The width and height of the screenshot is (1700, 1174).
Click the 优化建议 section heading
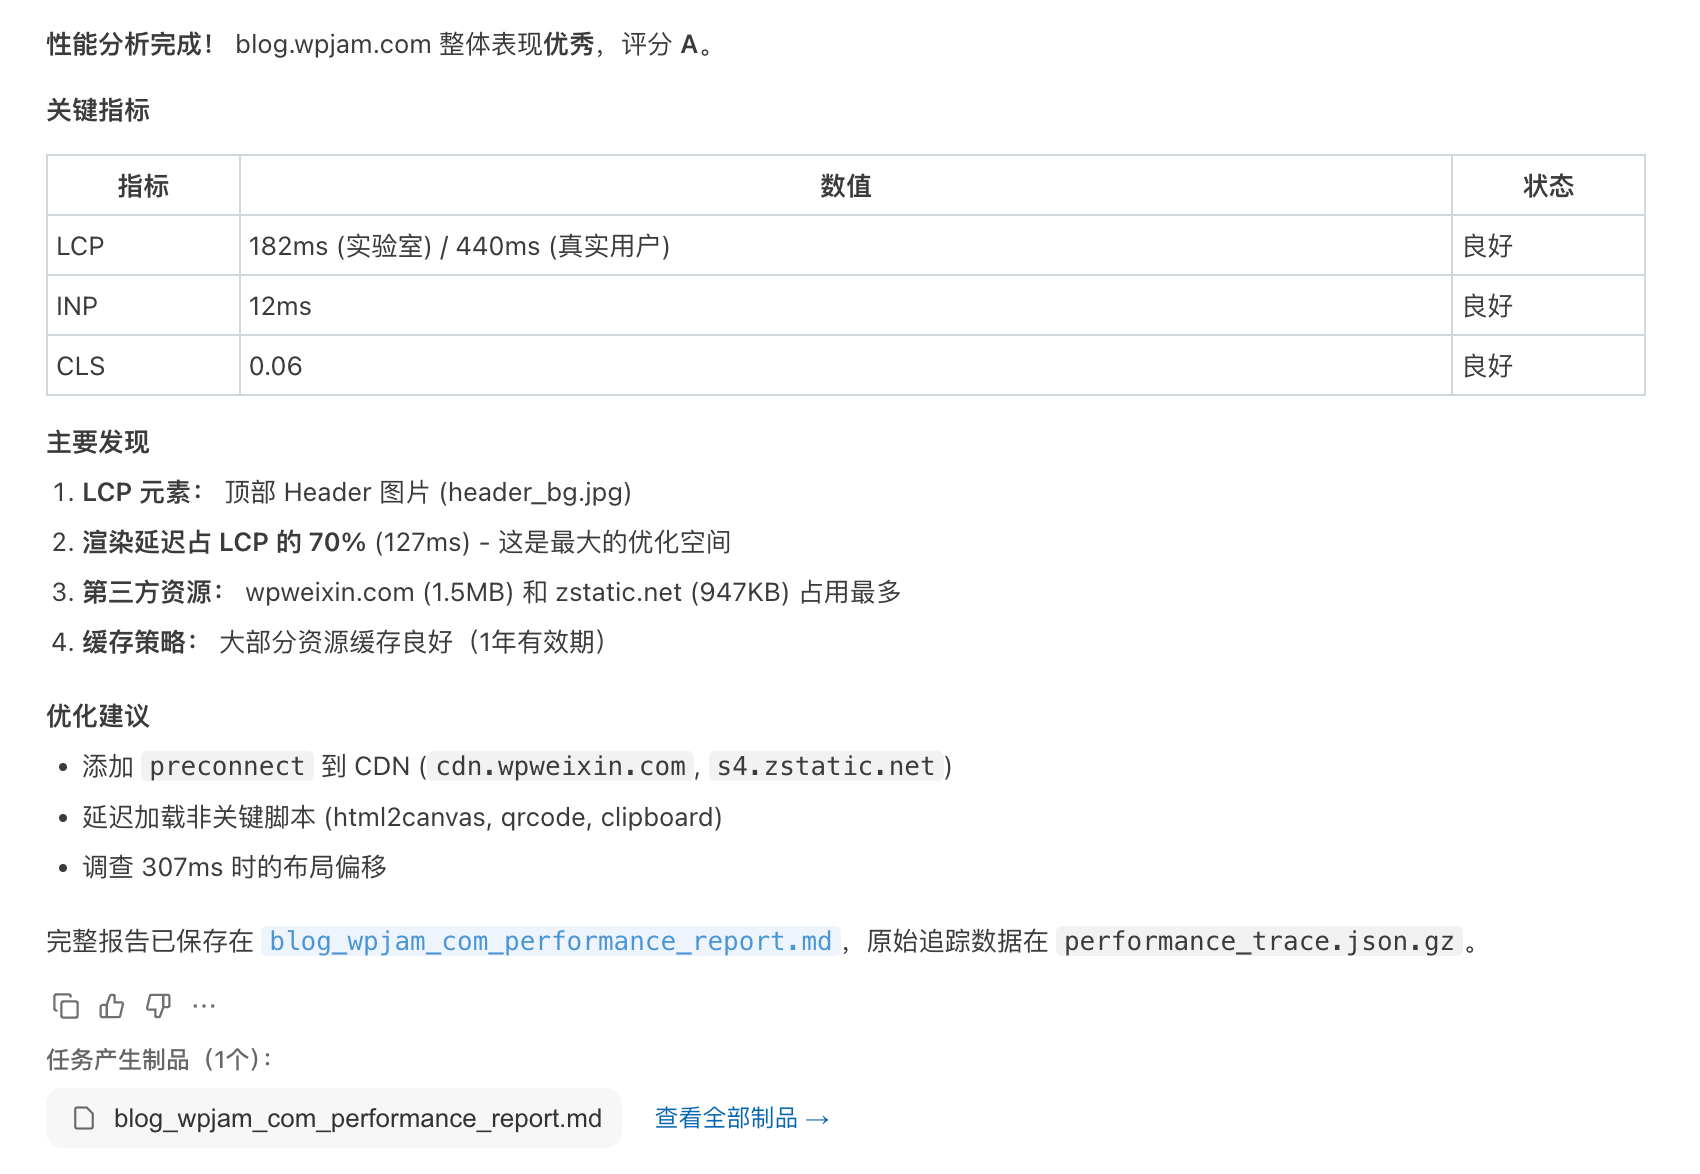click(98, 715)
